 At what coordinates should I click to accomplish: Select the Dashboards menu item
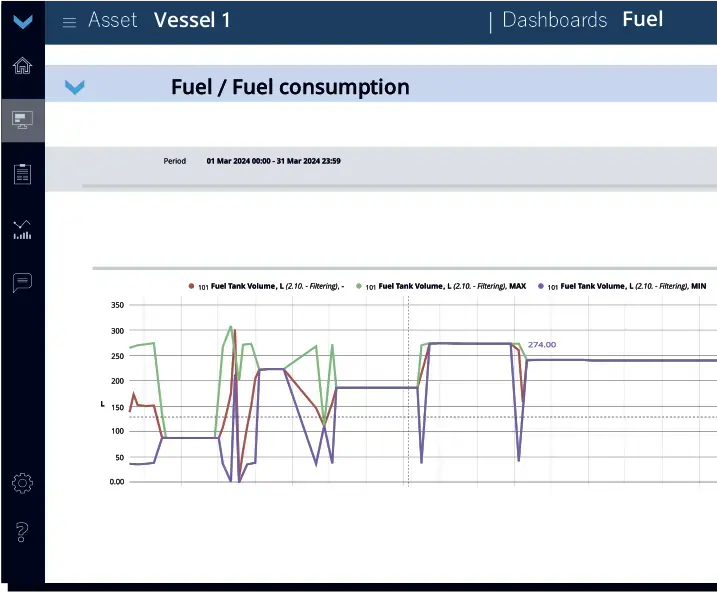[x=554, y=20]
